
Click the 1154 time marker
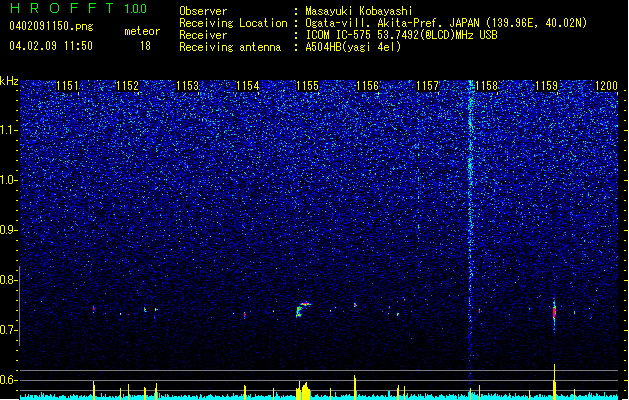pyautogui.click(x=248, y=86)
